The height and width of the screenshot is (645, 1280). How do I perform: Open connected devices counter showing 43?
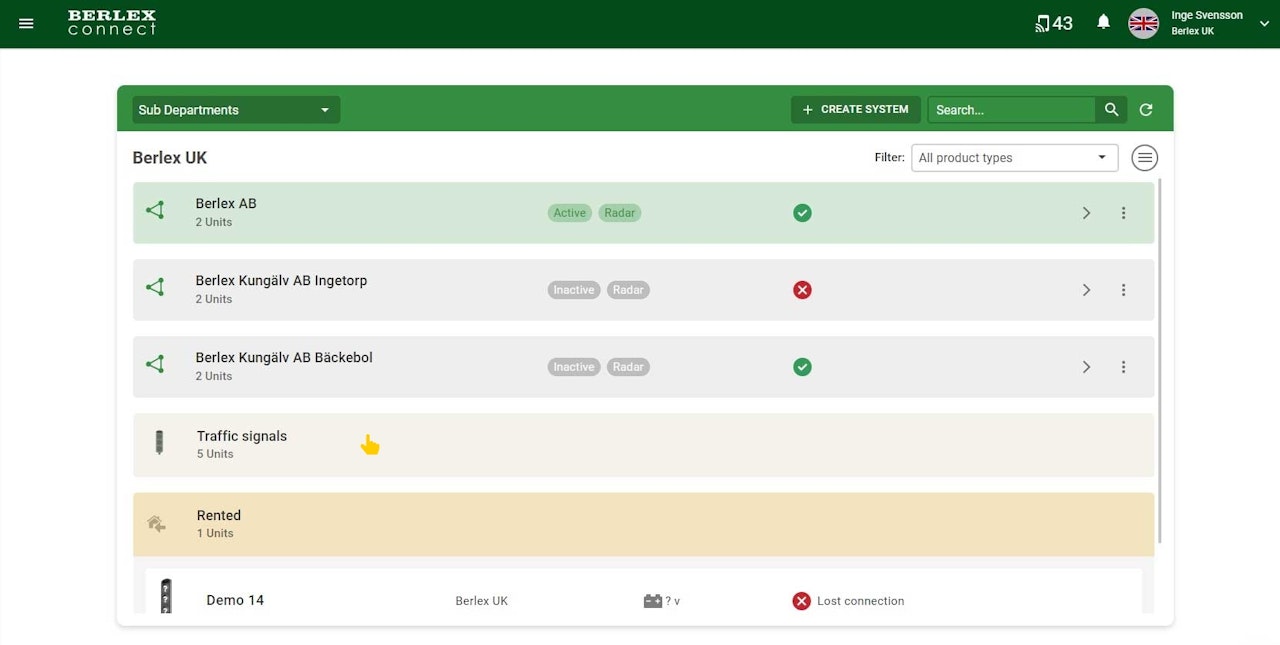coord(1054,23)
